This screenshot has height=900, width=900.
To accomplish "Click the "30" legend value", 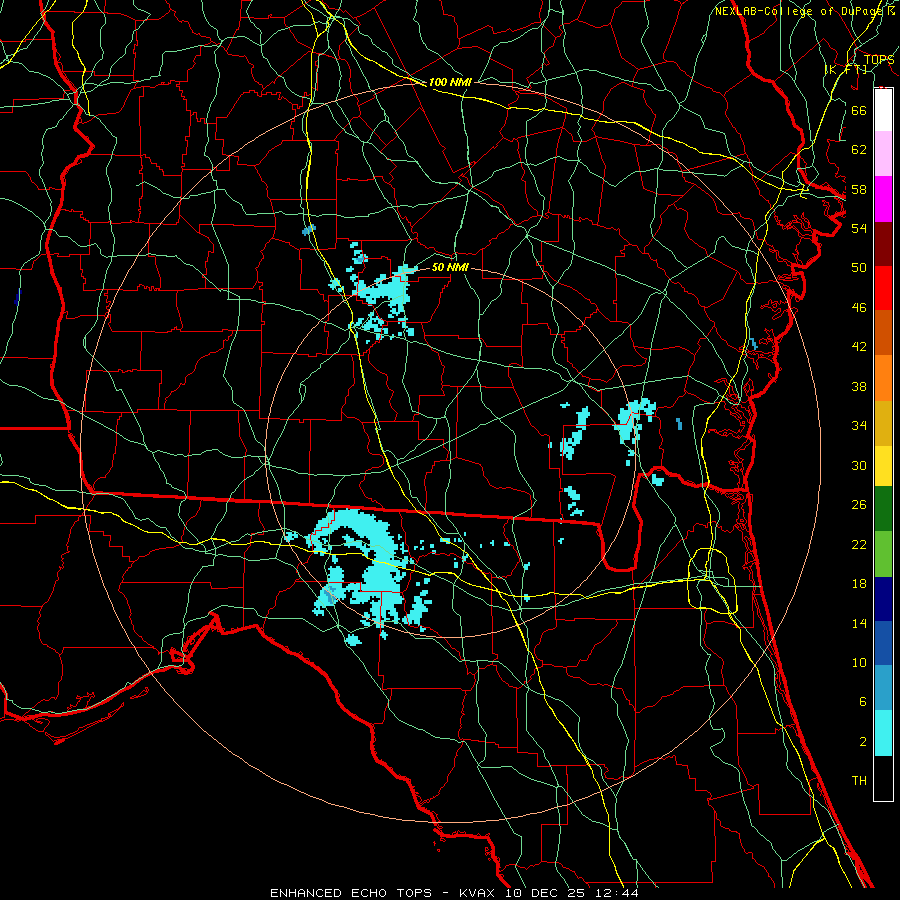I will click(x=859, y=465).
